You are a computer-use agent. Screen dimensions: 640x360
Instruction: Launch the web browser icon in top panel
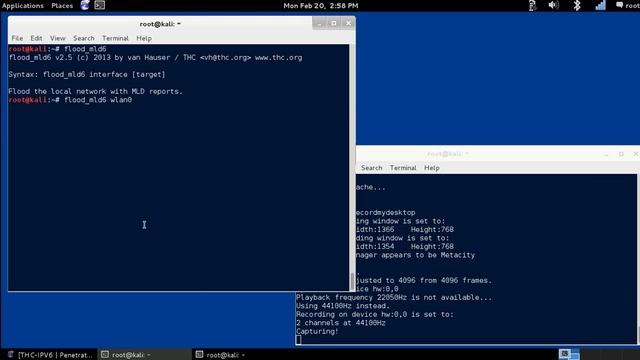85,5
